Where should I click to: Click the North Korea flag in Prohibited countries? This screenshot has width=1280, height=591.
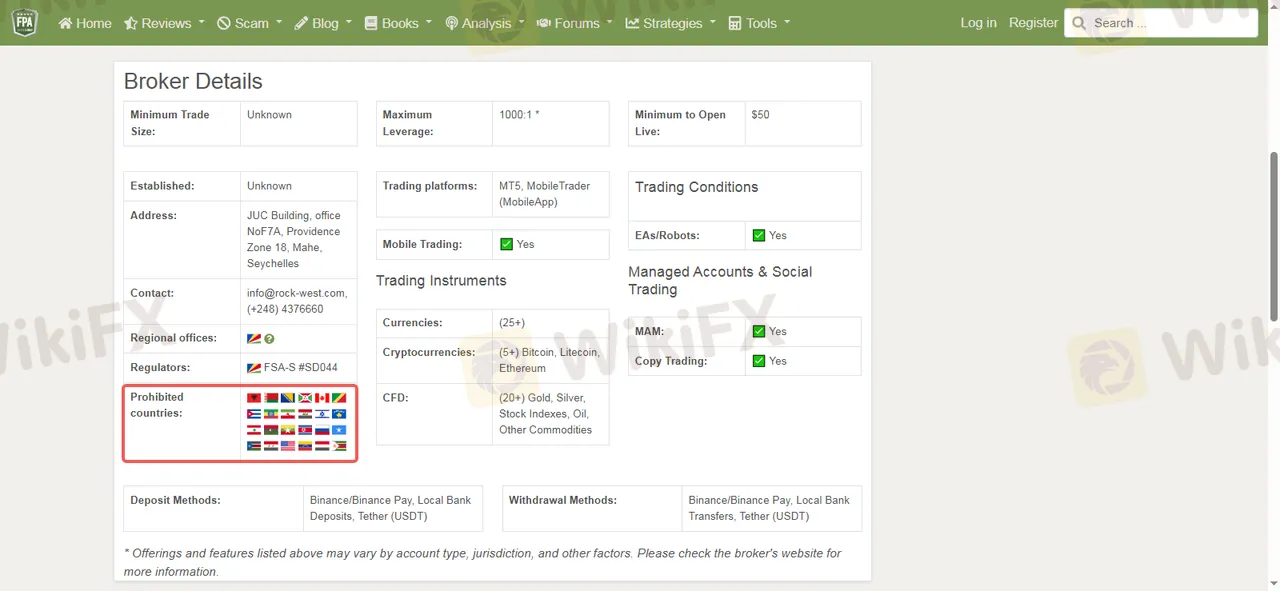(305, 430)
